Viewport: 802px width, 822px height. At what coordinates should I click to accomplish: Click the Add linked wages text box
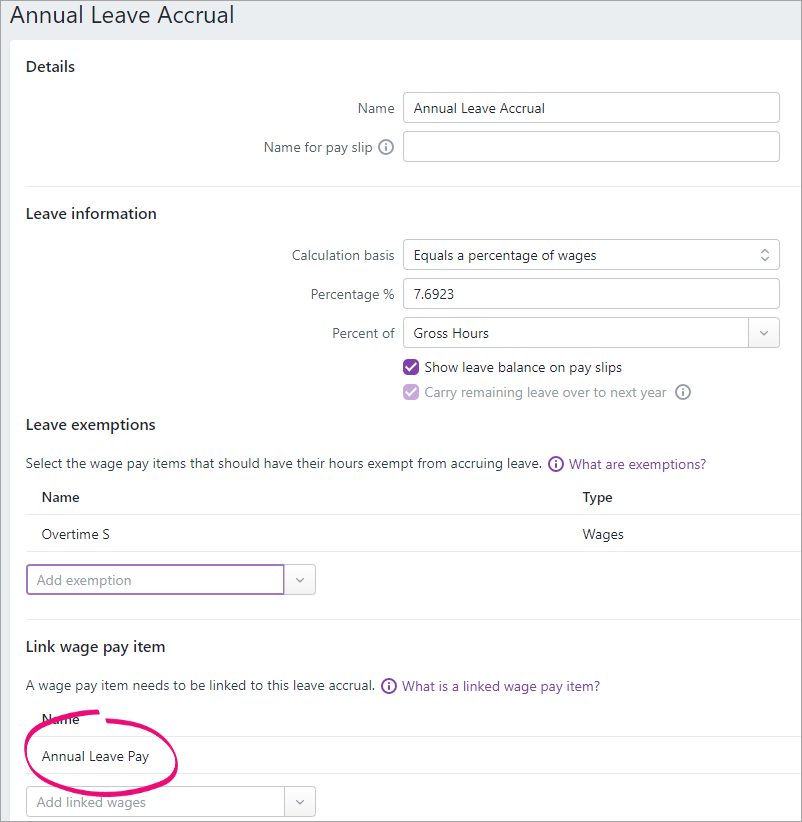click(155, 802)
